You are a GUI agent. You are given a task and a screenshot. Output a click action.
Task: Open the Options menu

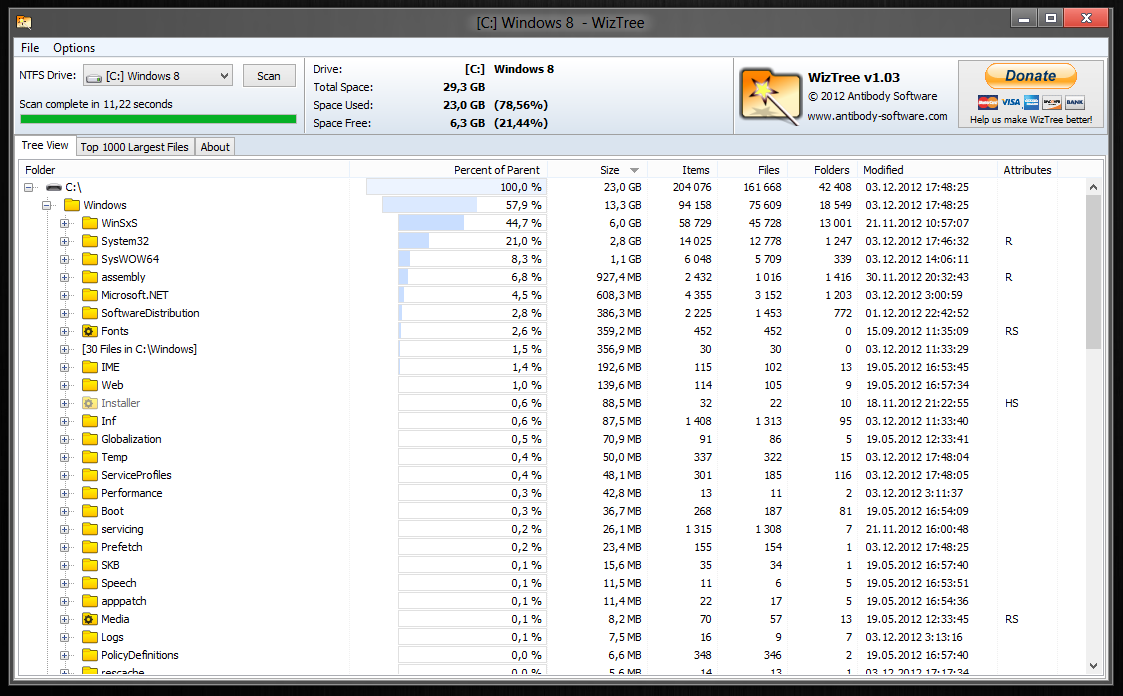coord(74,48)
